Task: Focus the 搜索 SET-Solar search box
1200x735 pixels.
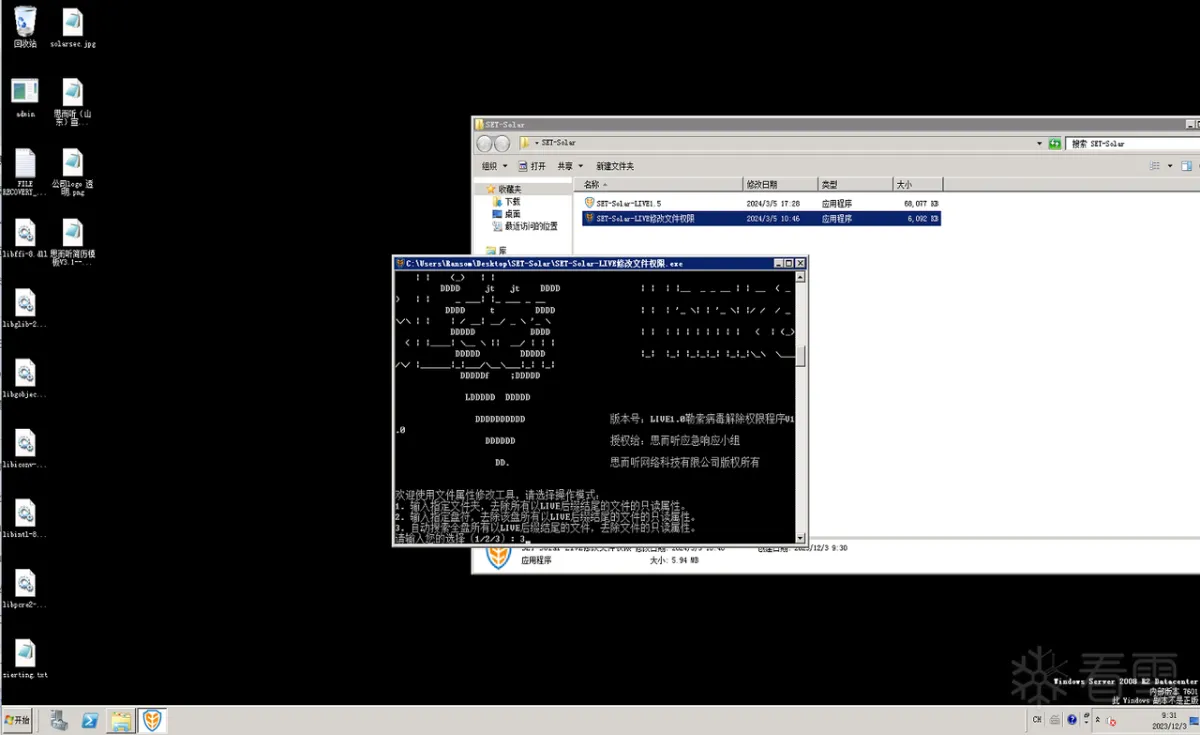Action: [1132, 143]
